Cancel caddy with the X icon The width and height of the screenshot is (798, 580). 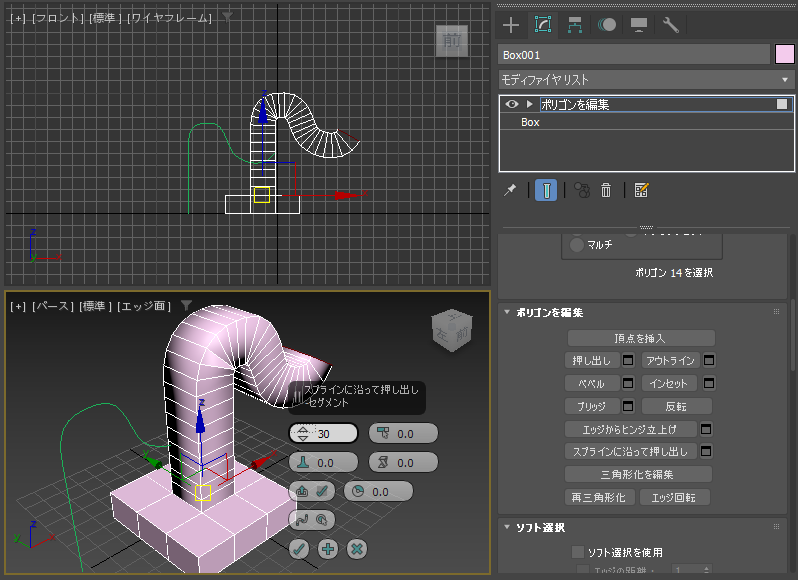[x=357, y=549]
